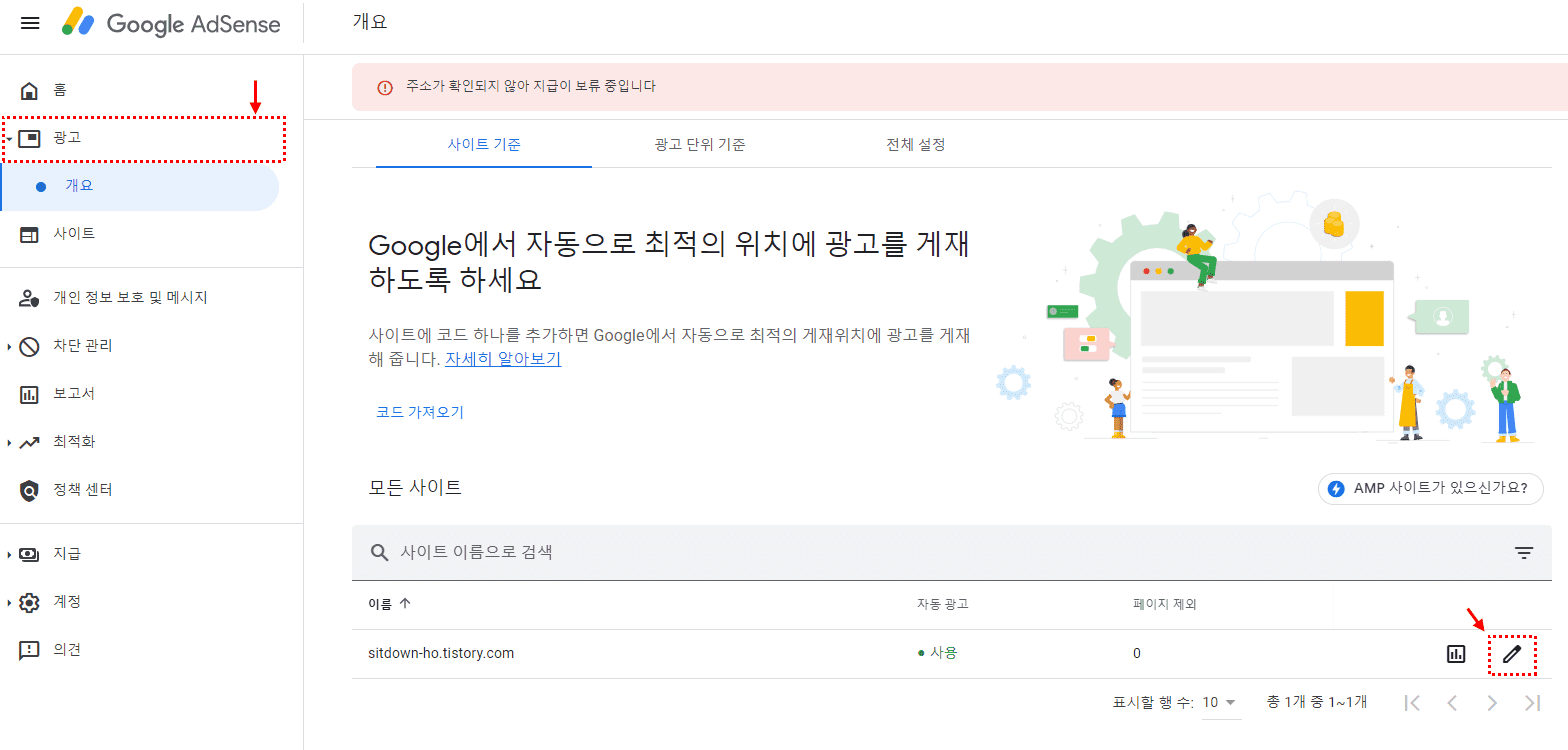Switch to the 전체 설정 tab
The height and width of the screenshot is (750, 1568).
click(916, 144)
